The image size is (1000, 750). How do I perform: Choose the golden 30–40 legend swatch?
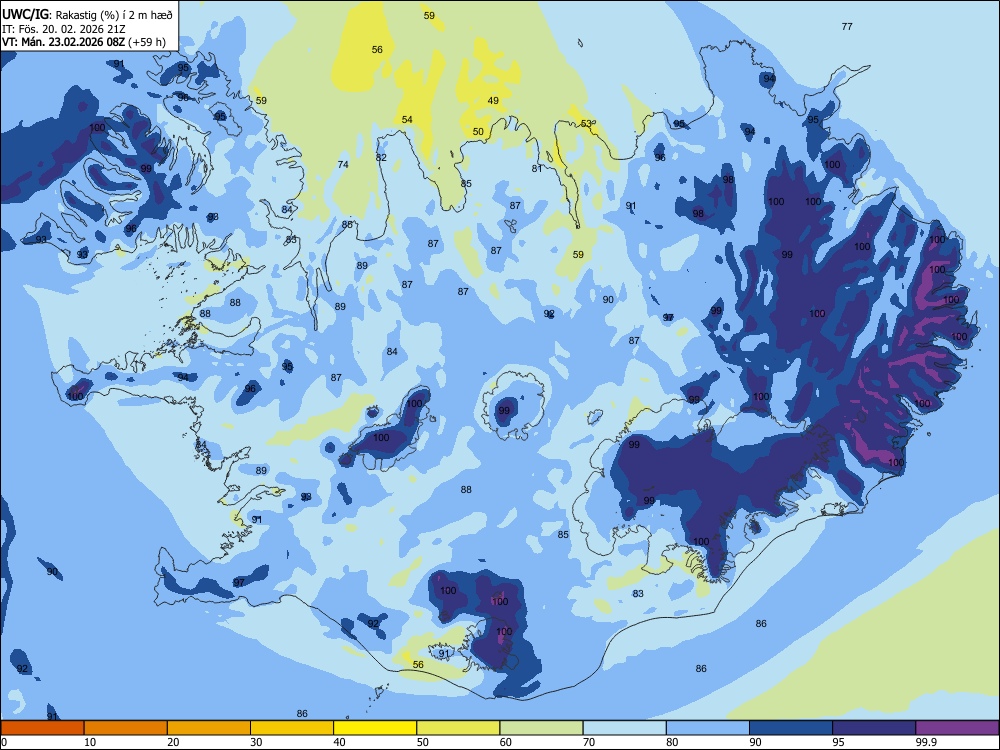pos(292,728)
